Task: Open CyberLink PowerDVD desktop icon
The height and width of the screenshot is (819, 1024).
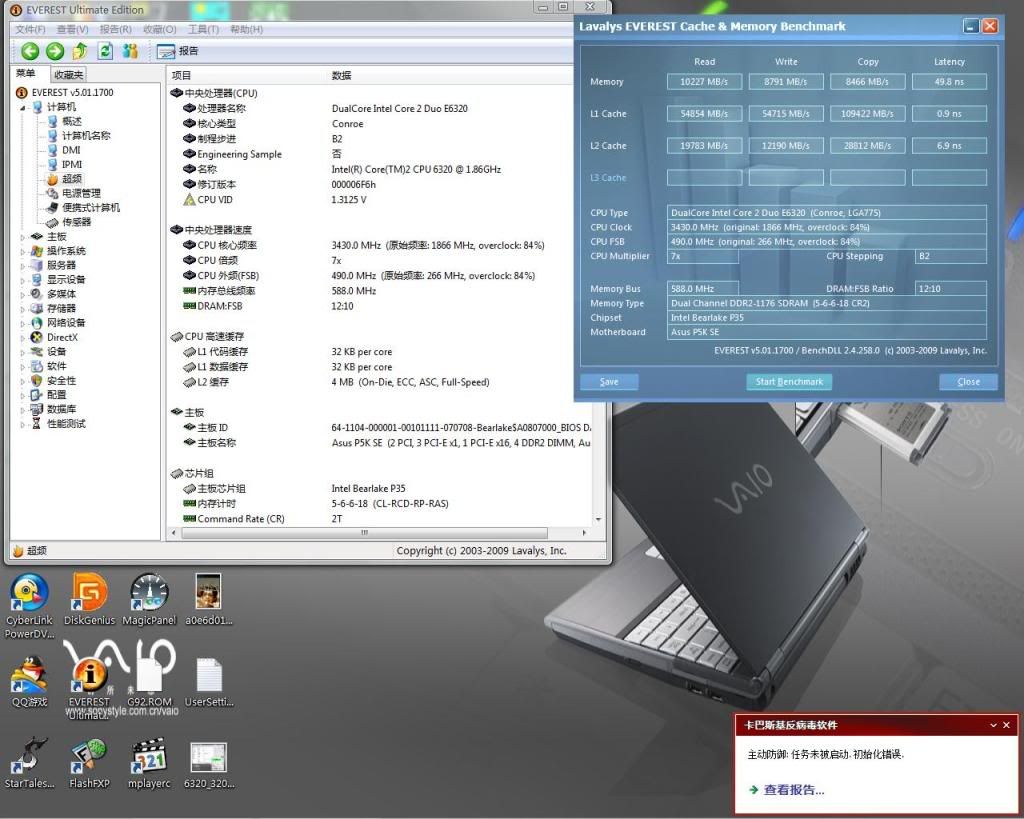Action: pos(29,595)
